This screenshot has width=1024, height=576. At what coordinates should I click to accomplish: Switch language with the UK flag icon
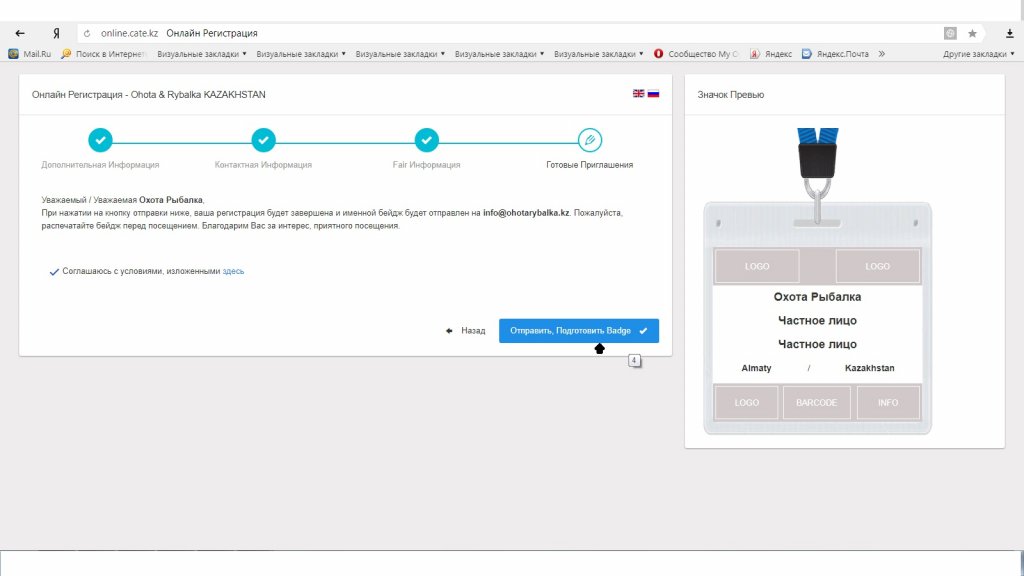(x=639, y=93)
